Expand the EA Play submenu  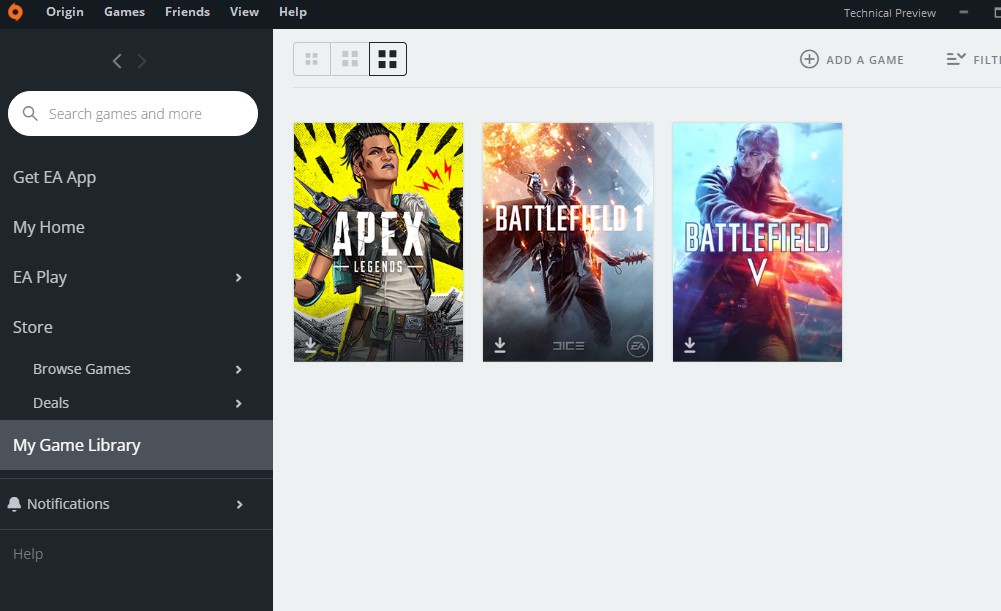pyautogui.click(x=238, y=277)
